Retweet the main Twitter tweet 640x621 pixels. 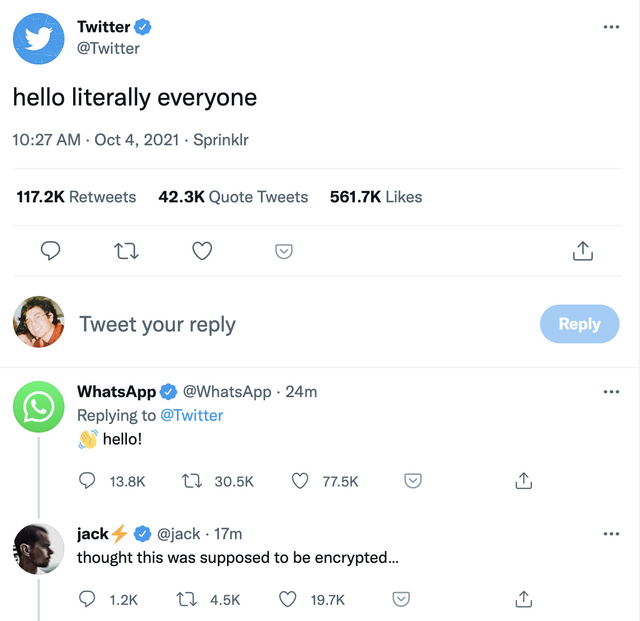(126, 251)
